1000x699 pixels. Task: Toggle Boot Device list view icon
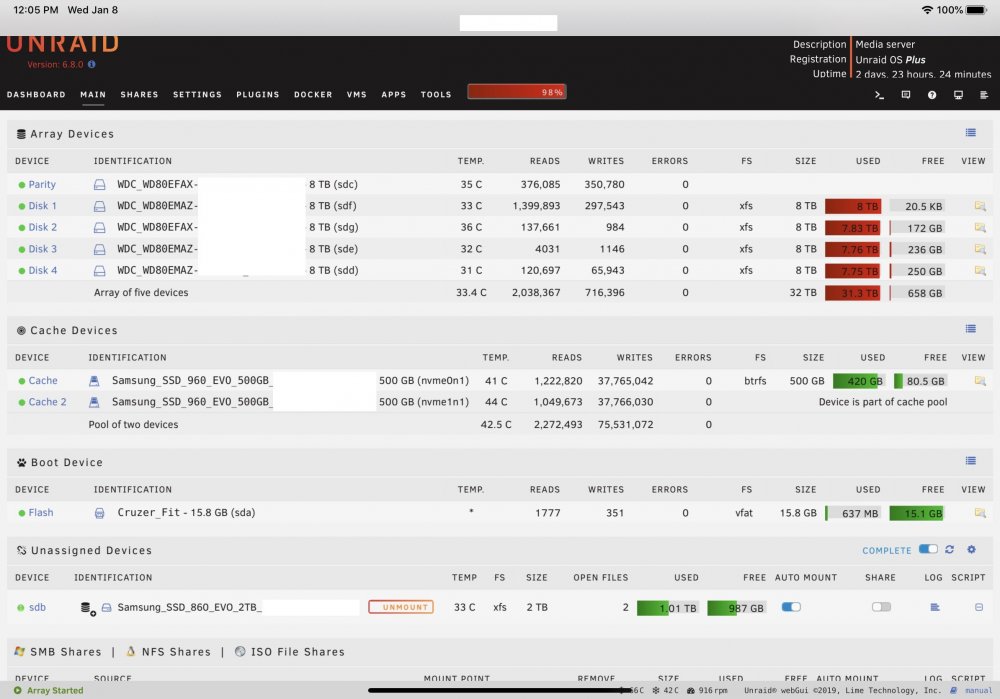tap(971, 461)
